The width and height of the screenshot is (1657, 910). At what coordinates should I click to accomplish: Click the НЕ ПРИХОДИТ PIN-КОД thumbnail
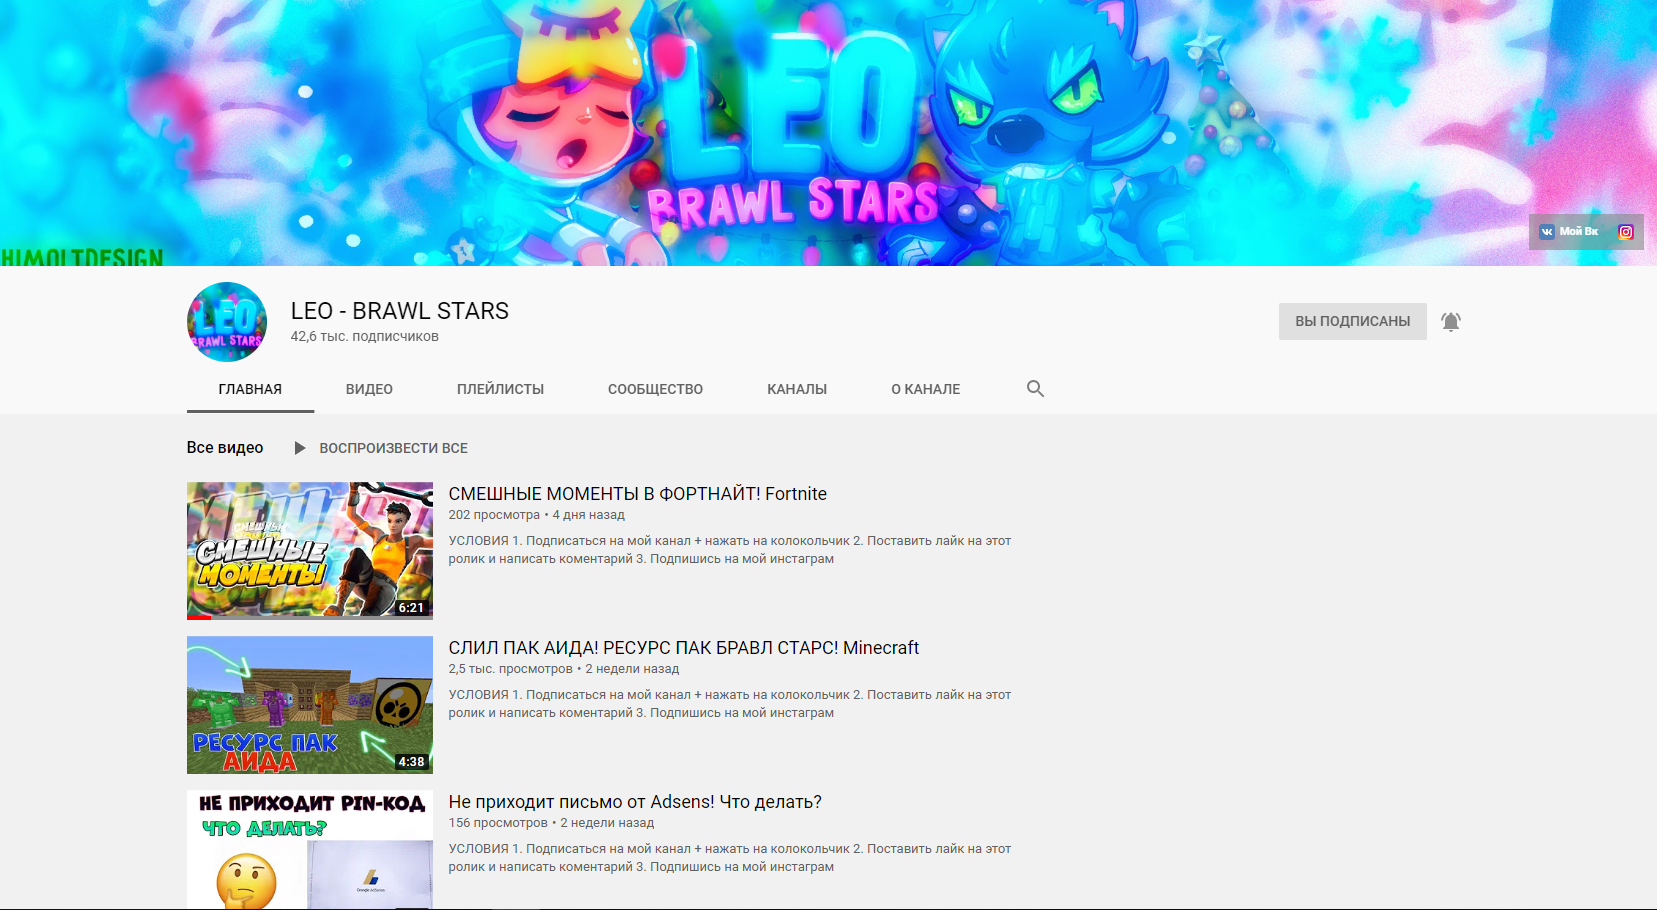310,849
